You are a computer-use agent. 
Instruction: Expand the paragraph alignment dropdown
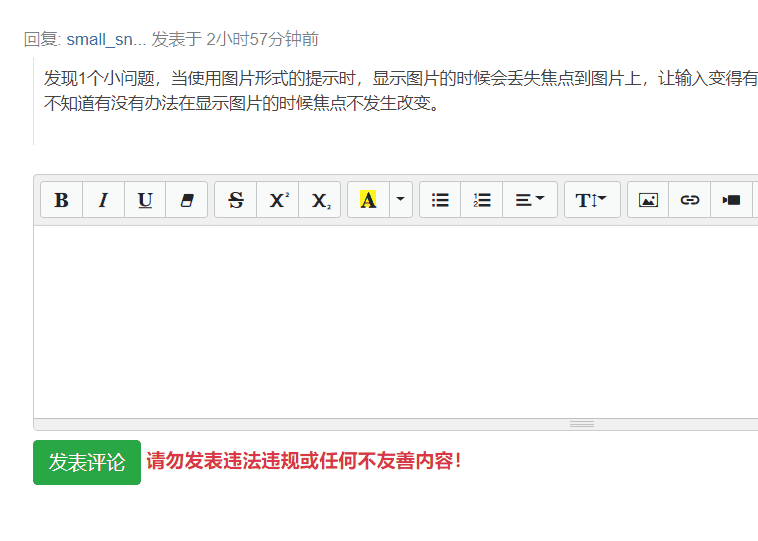530,200
